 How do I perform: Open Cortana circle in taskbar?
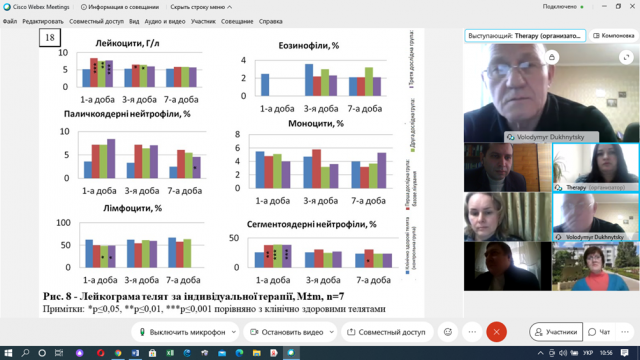point(42,353)
